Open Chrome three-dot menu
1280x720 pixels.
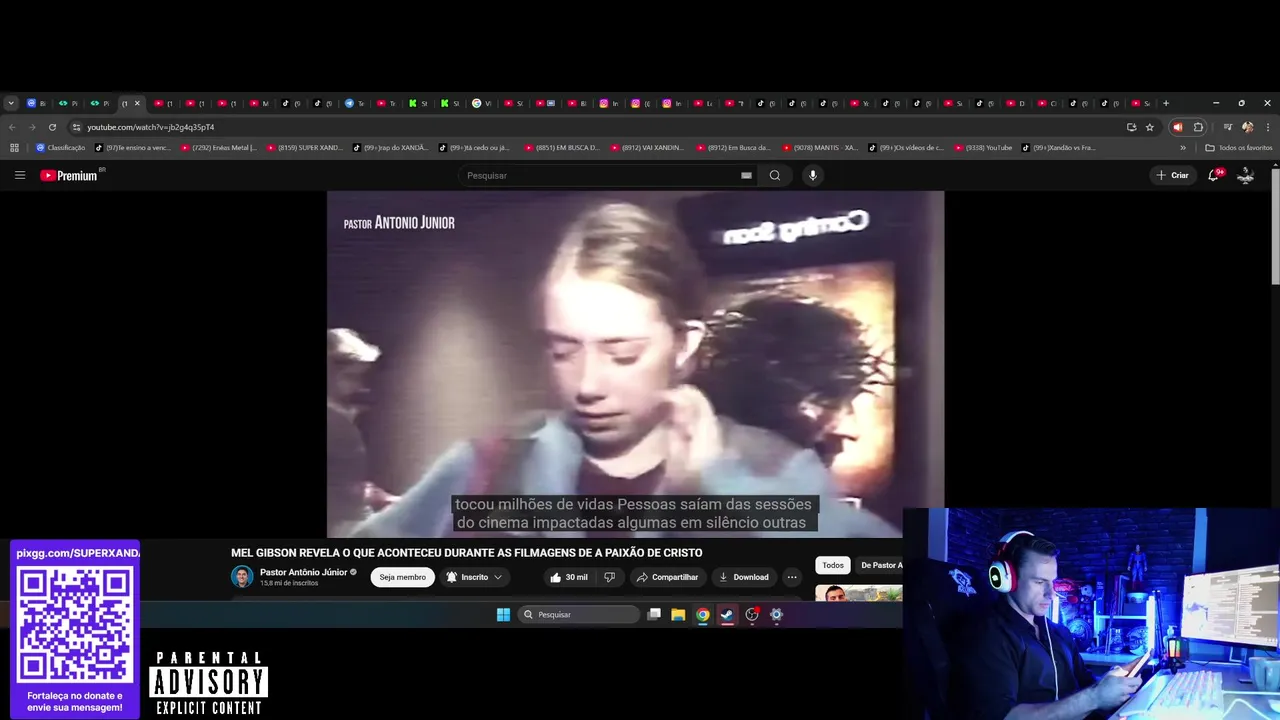(x=1268, y=127)
